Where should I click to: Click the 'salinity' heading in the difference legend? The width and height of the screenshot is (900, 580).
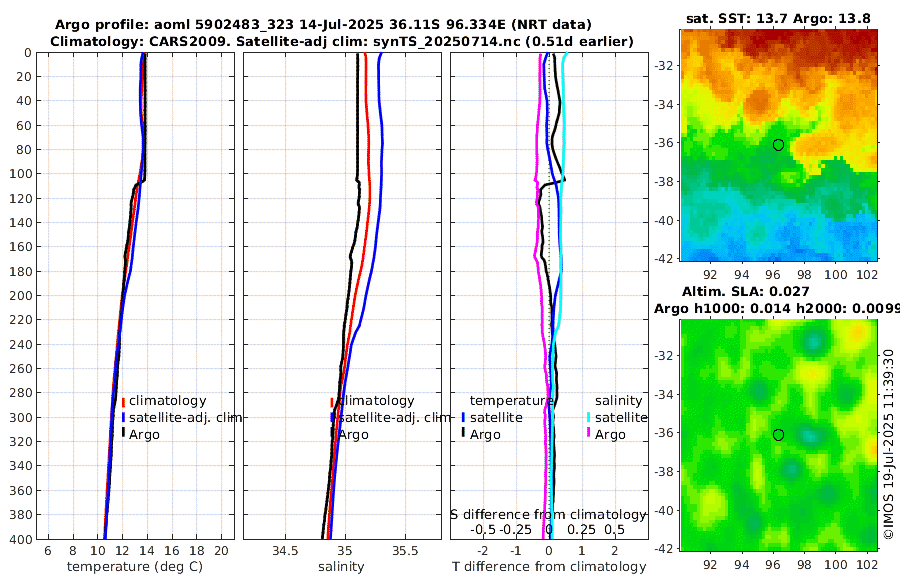619,401
